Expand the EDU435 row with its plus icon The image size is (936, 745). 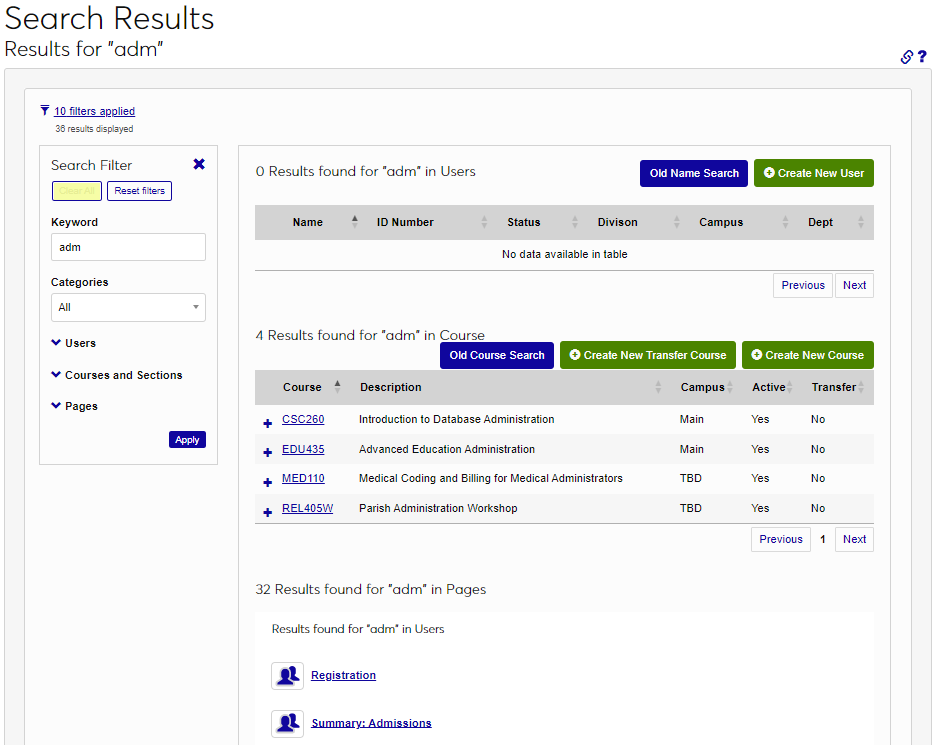point(266,452)
